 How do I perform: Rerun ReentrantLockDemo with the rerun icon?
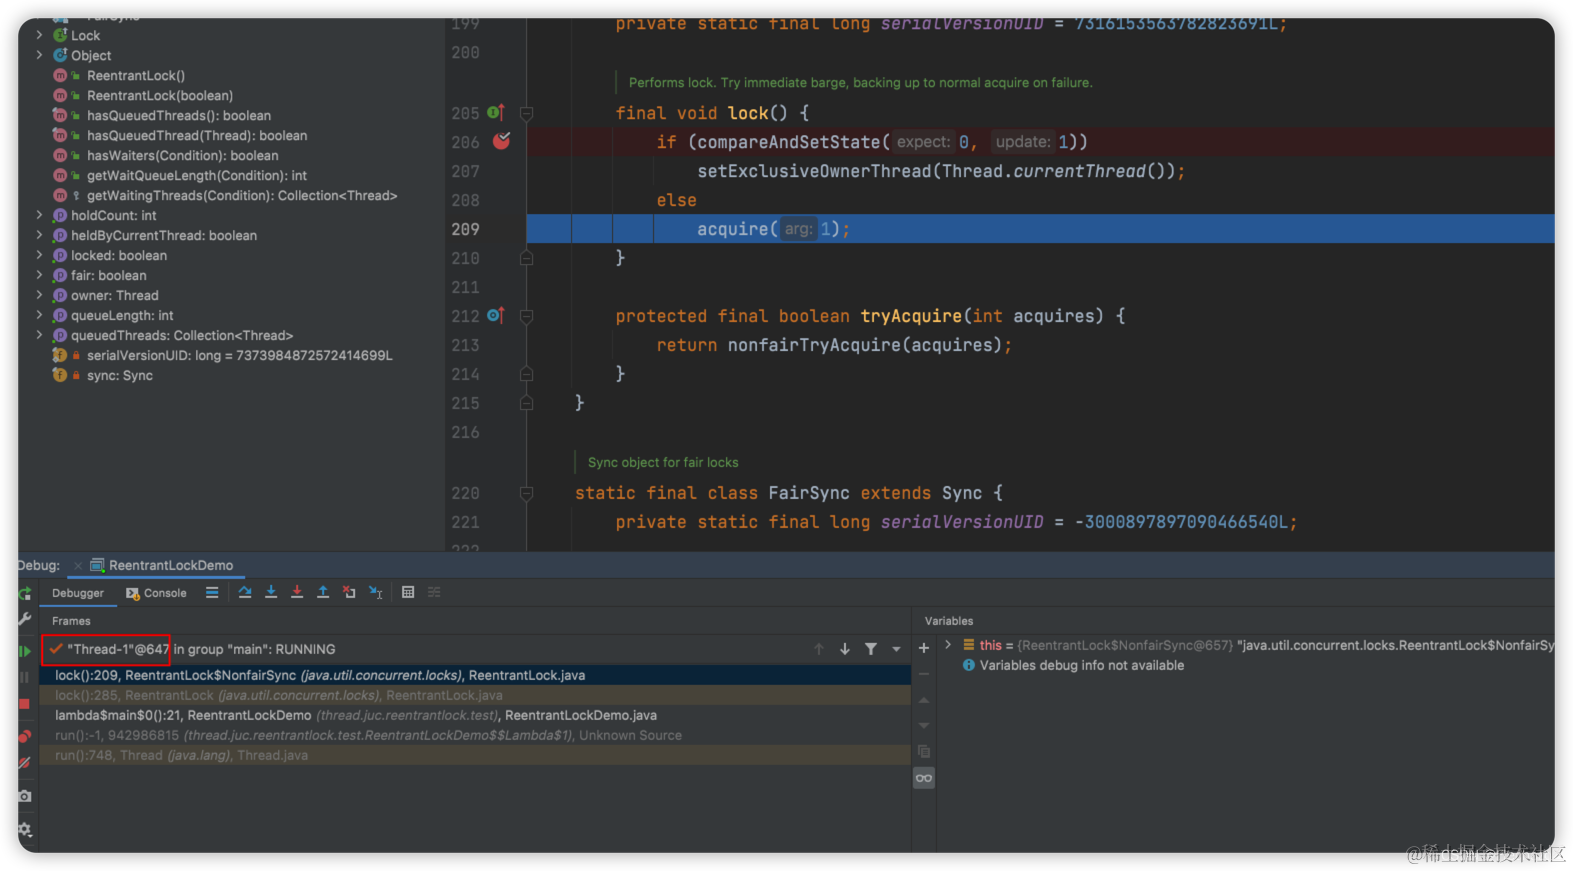[25, 594]
